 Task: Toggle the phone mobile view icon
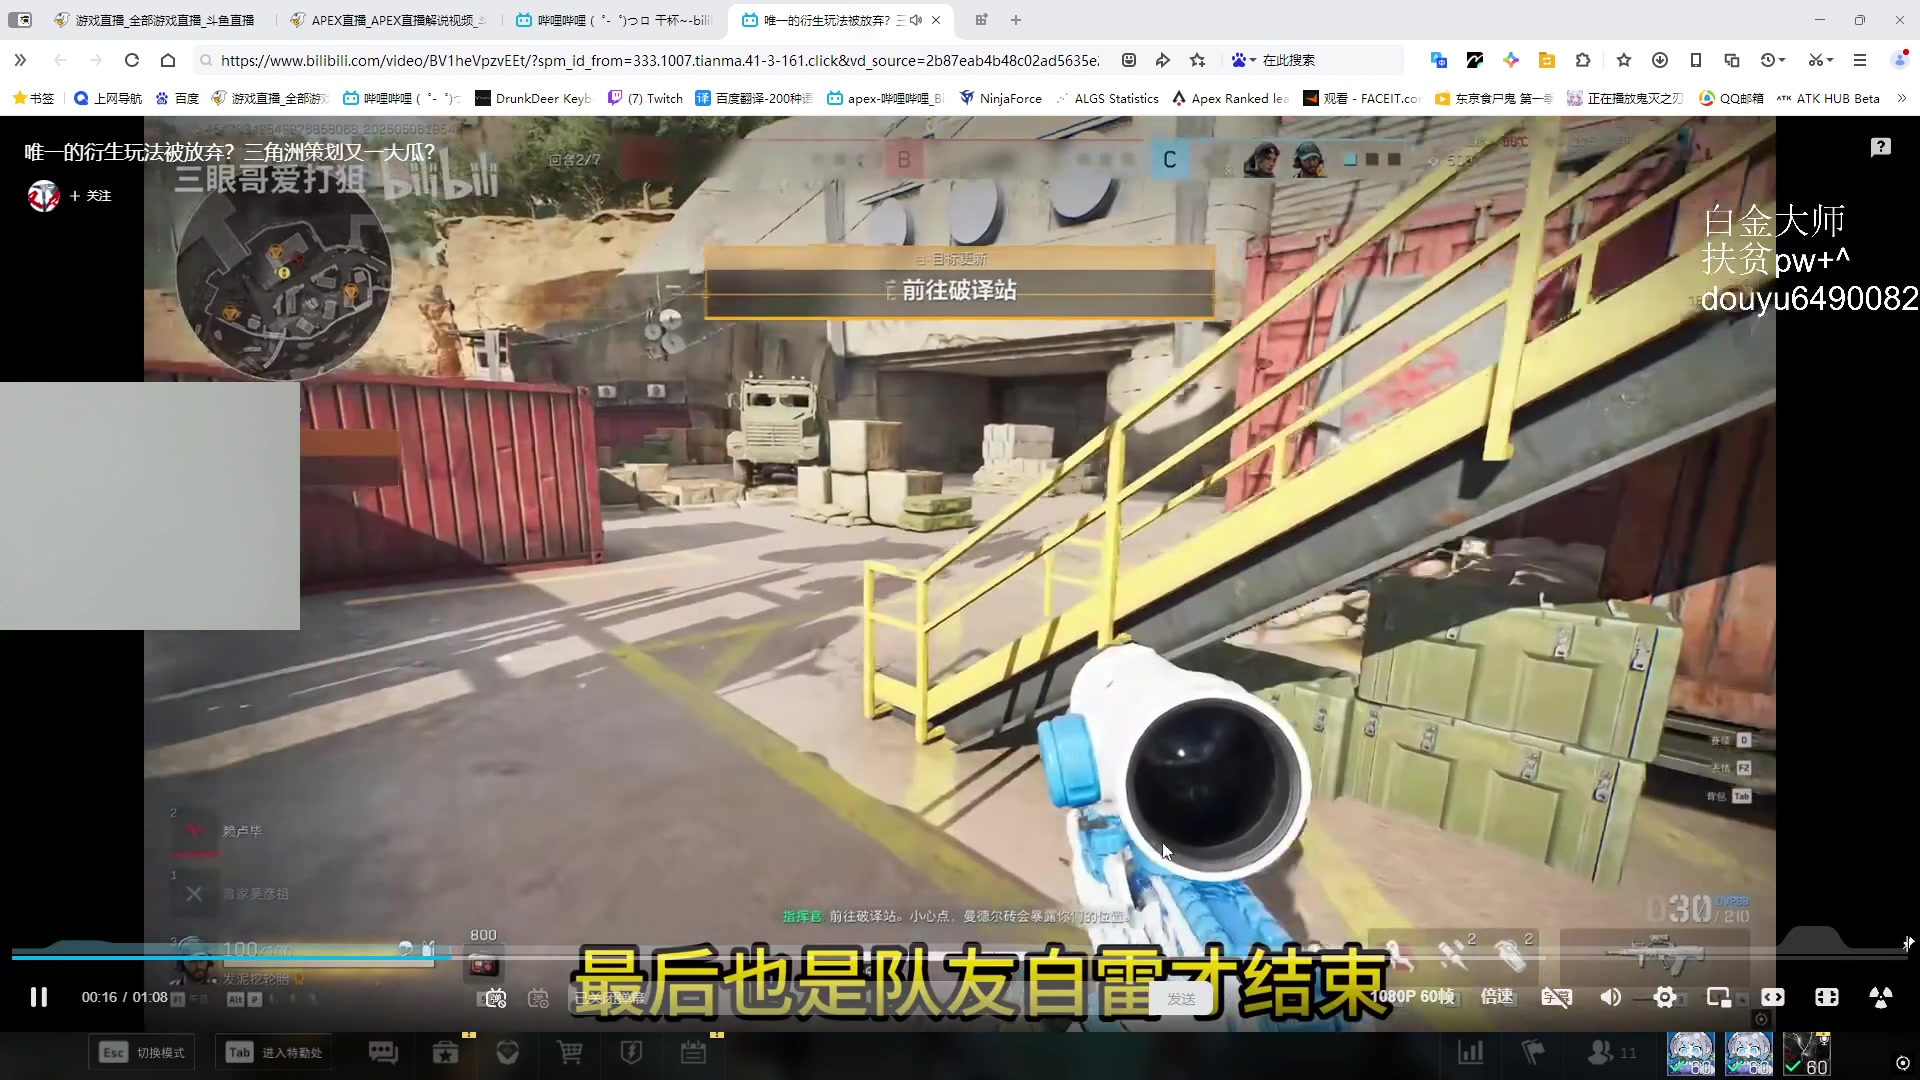1696,60
